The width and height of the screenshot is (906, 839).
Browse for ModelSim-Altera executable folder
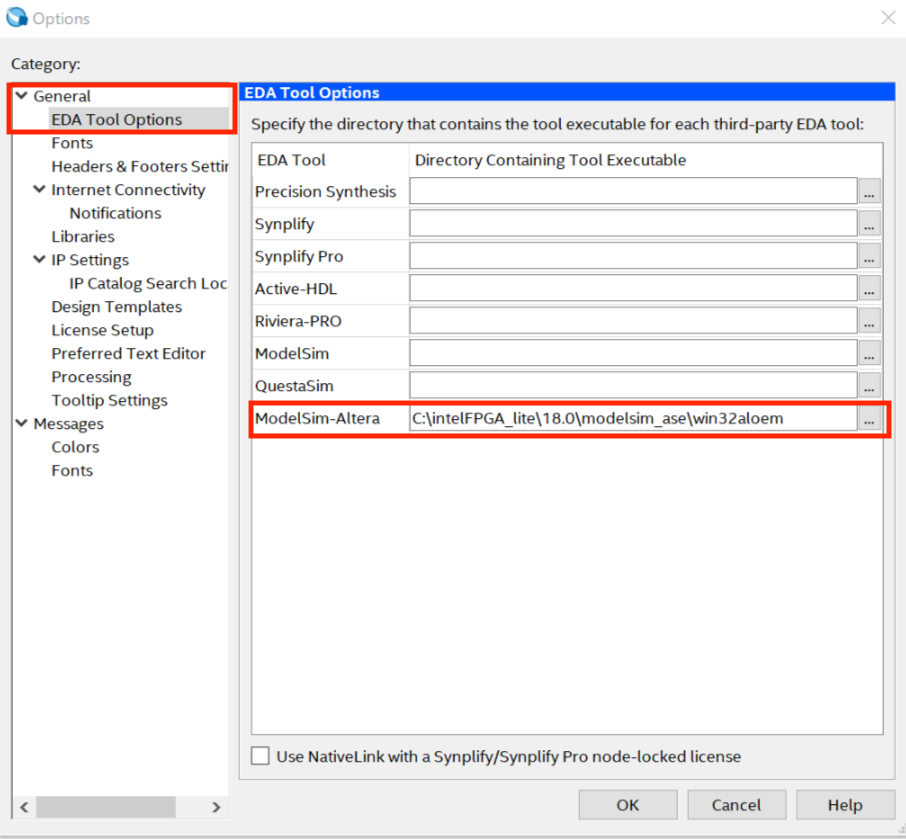pyautogui.click(x=869, y=419)
